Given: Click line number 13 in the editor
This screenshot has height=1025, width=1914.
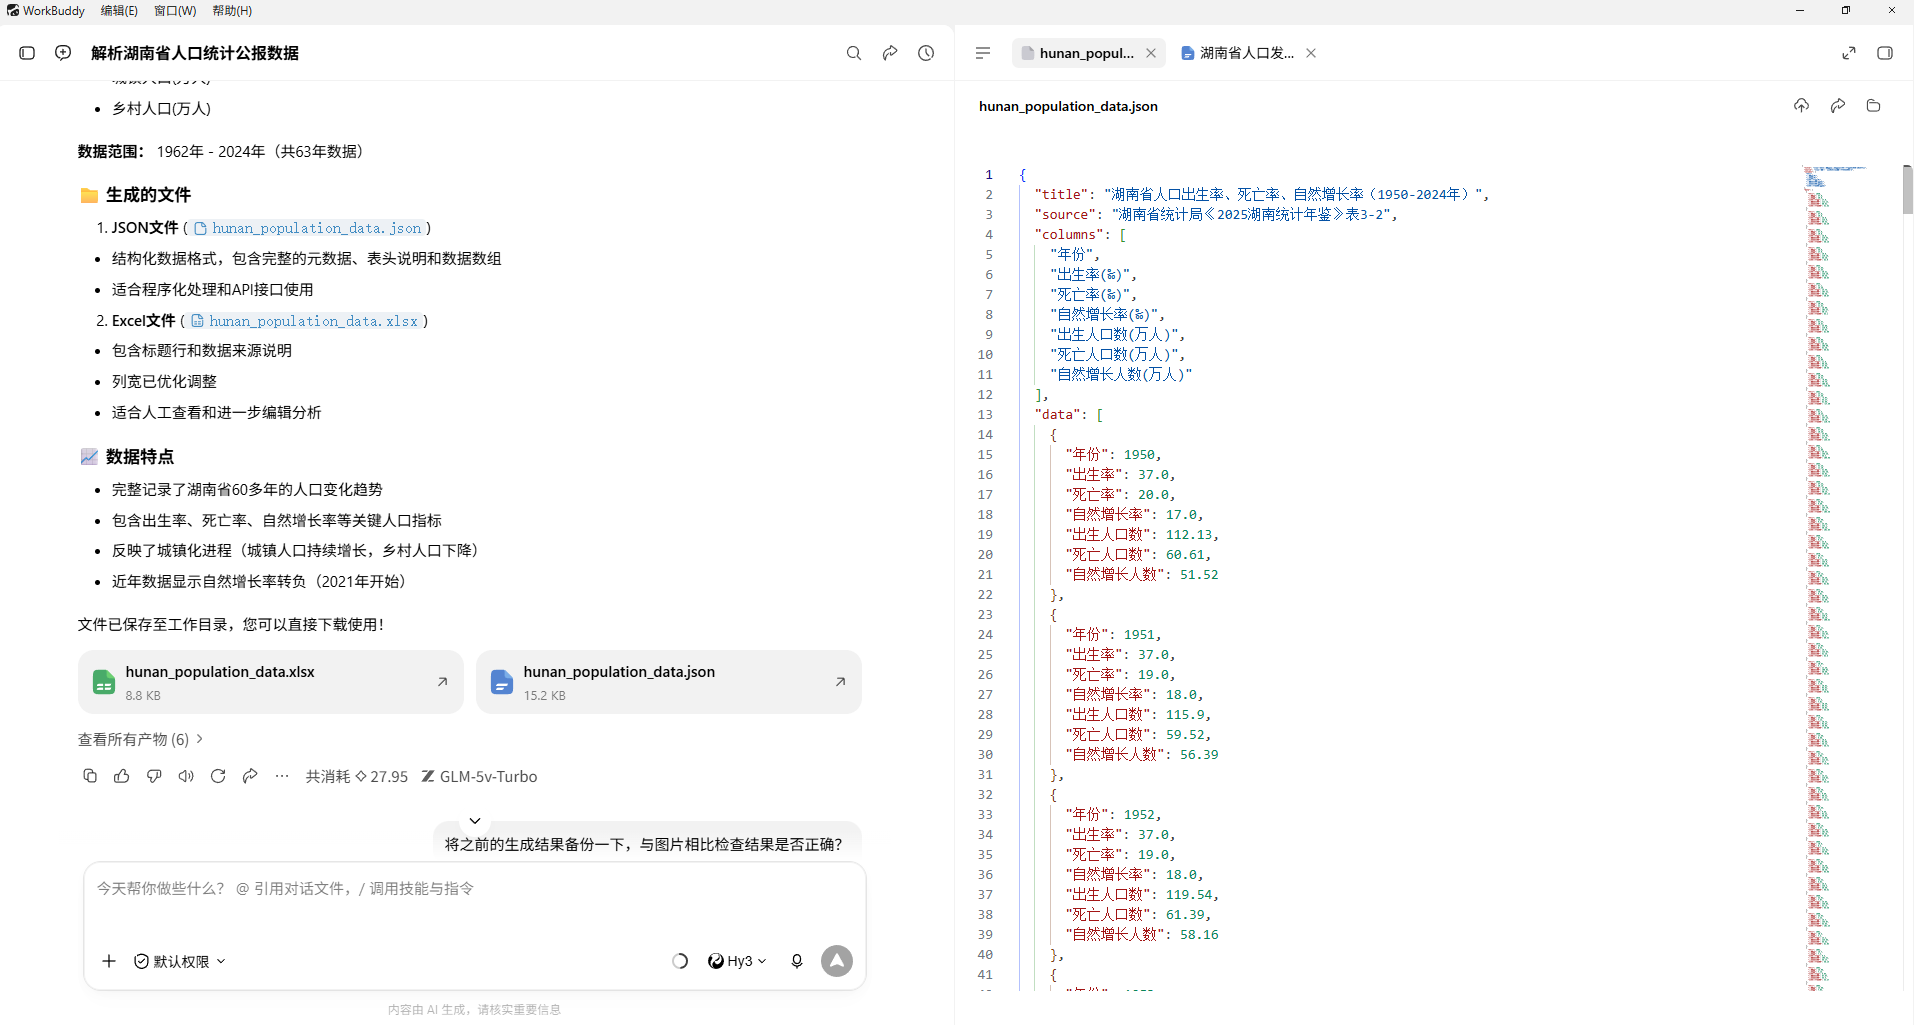Looking at the screenshot, I should (x=985, y=414).
